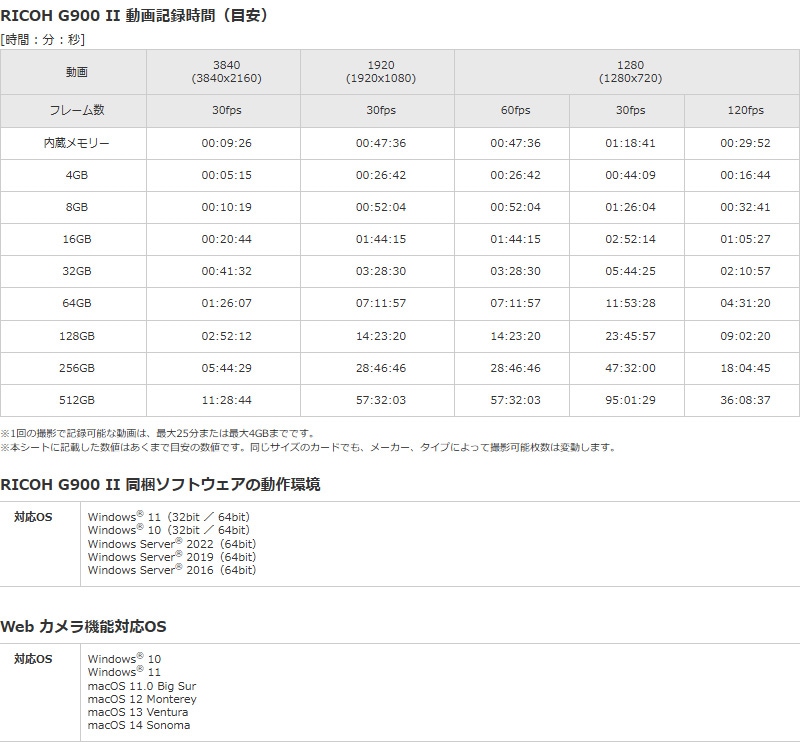Click Windows Server 2019 (64bit)

coord(172,557)
